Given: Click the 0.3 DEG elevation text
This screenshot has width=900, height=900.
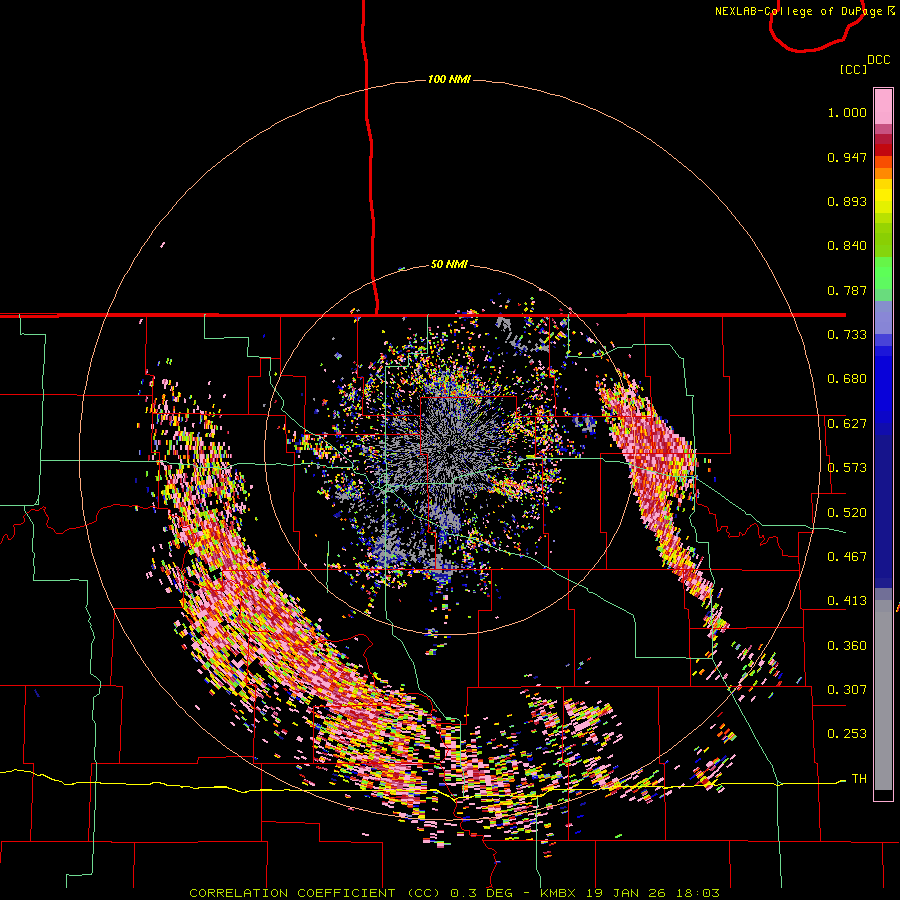Looking at the screenshot, I should (x=481, y=893).
